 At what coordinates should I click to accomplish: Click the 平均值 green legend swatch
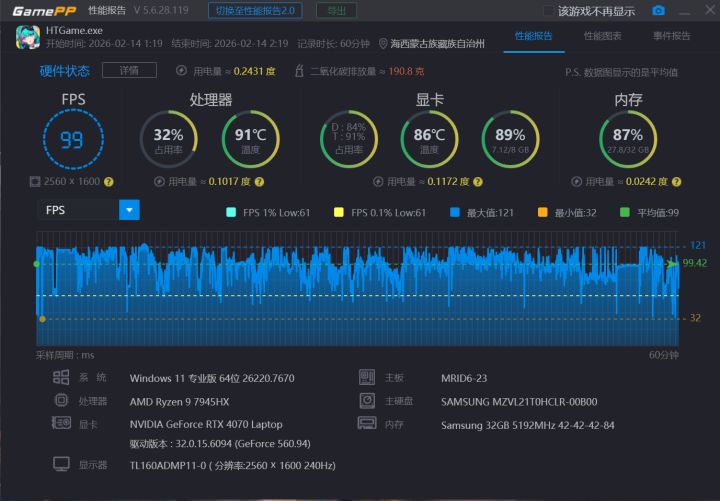point(624,212)
